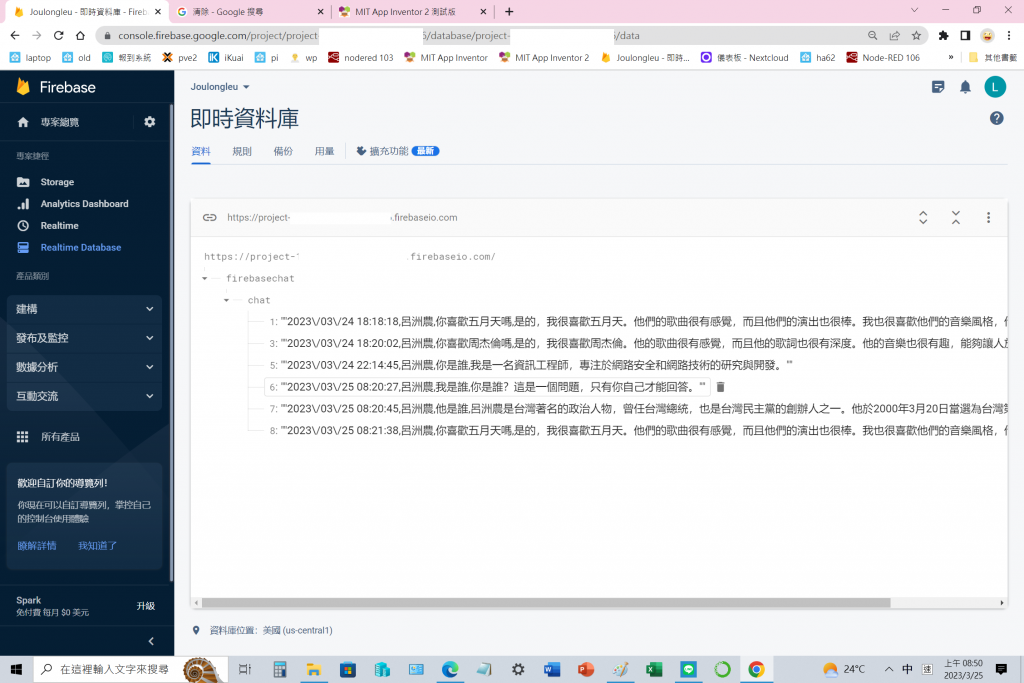This screenshot has width=1024, height=683.
Task: Open 擴充功能 tab
Action: (397, 151)
